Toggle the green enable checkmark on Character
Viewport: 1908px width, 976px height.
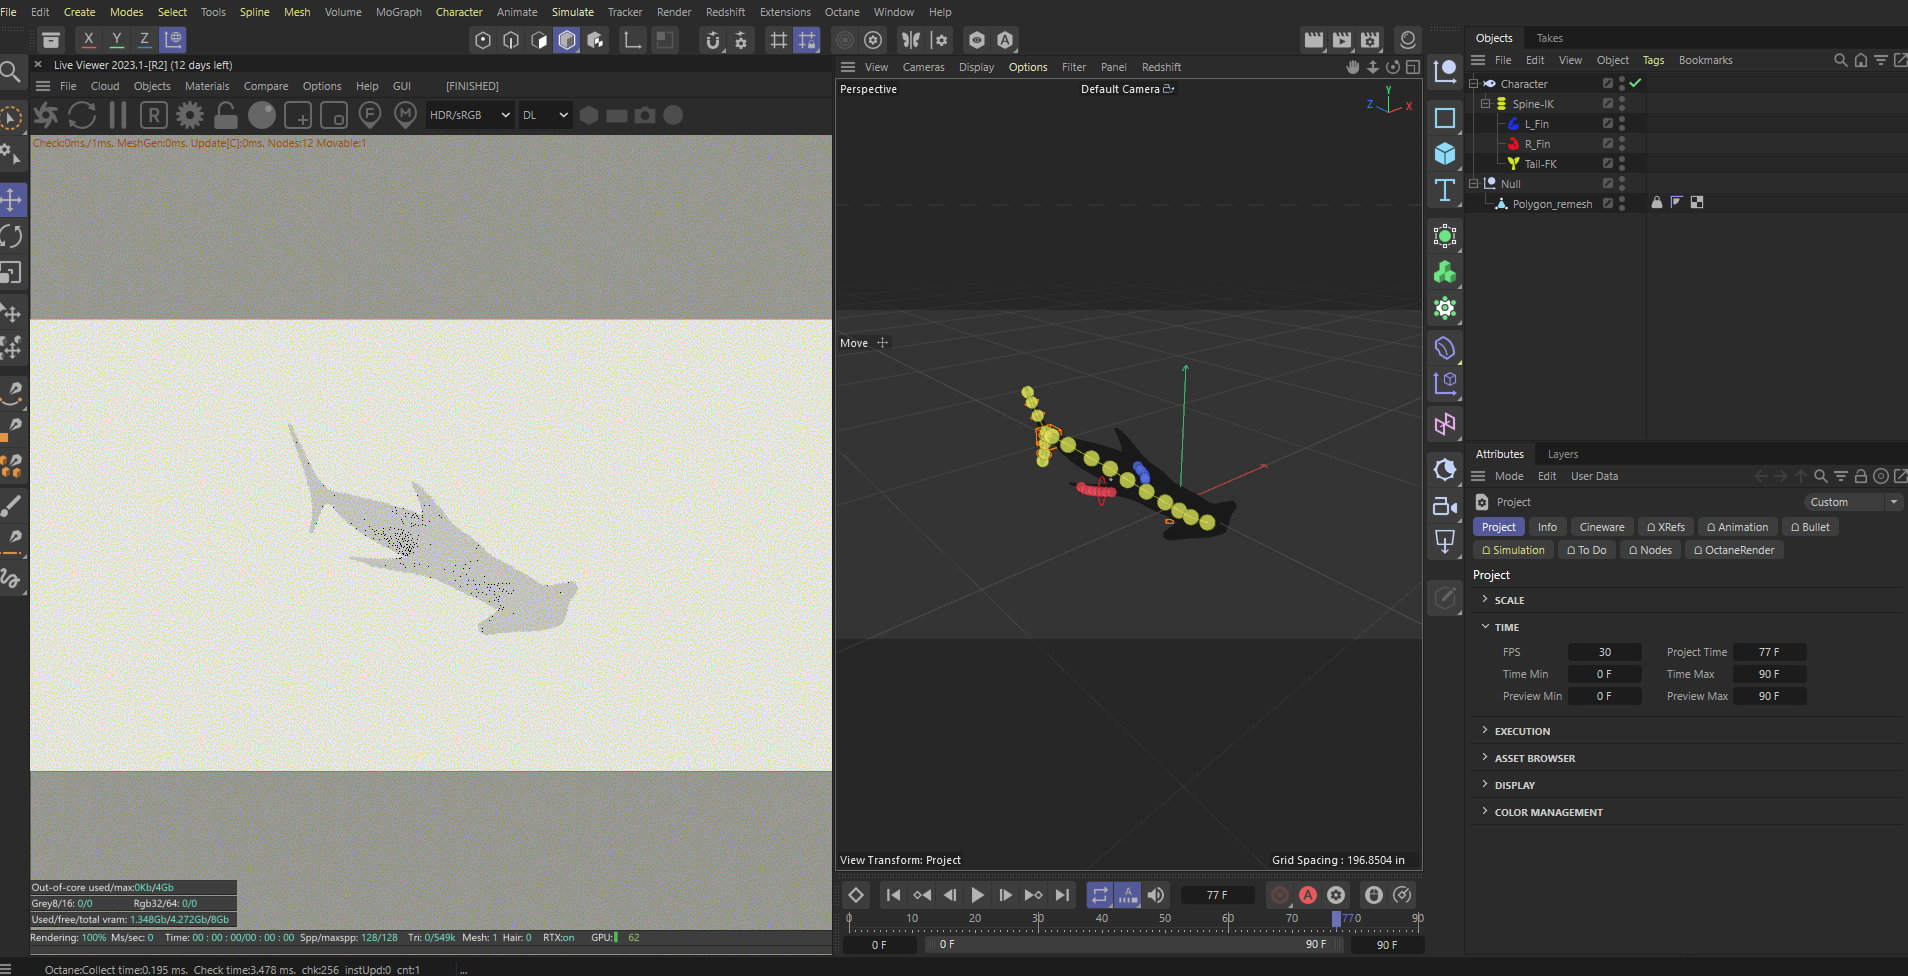1634,83
